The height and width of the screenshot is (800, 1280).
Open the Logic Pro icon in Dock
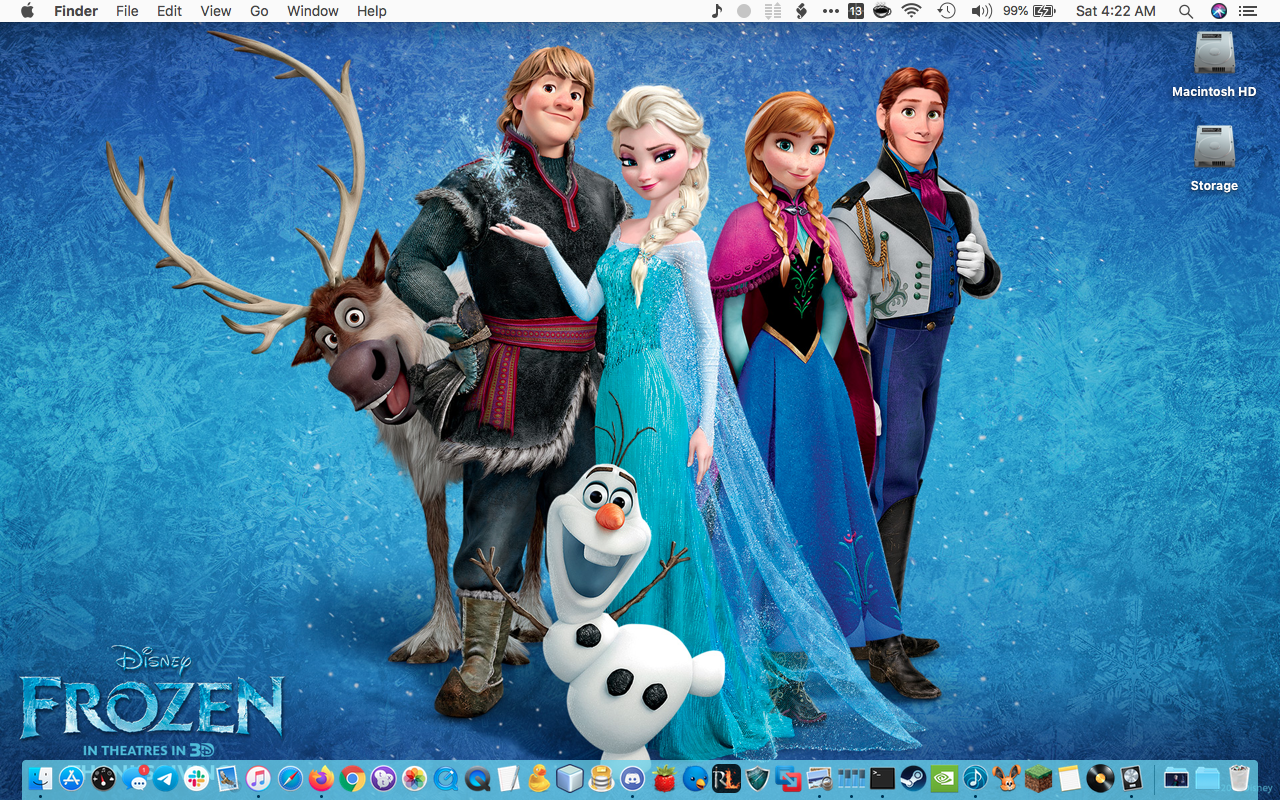pos(1131,778)
